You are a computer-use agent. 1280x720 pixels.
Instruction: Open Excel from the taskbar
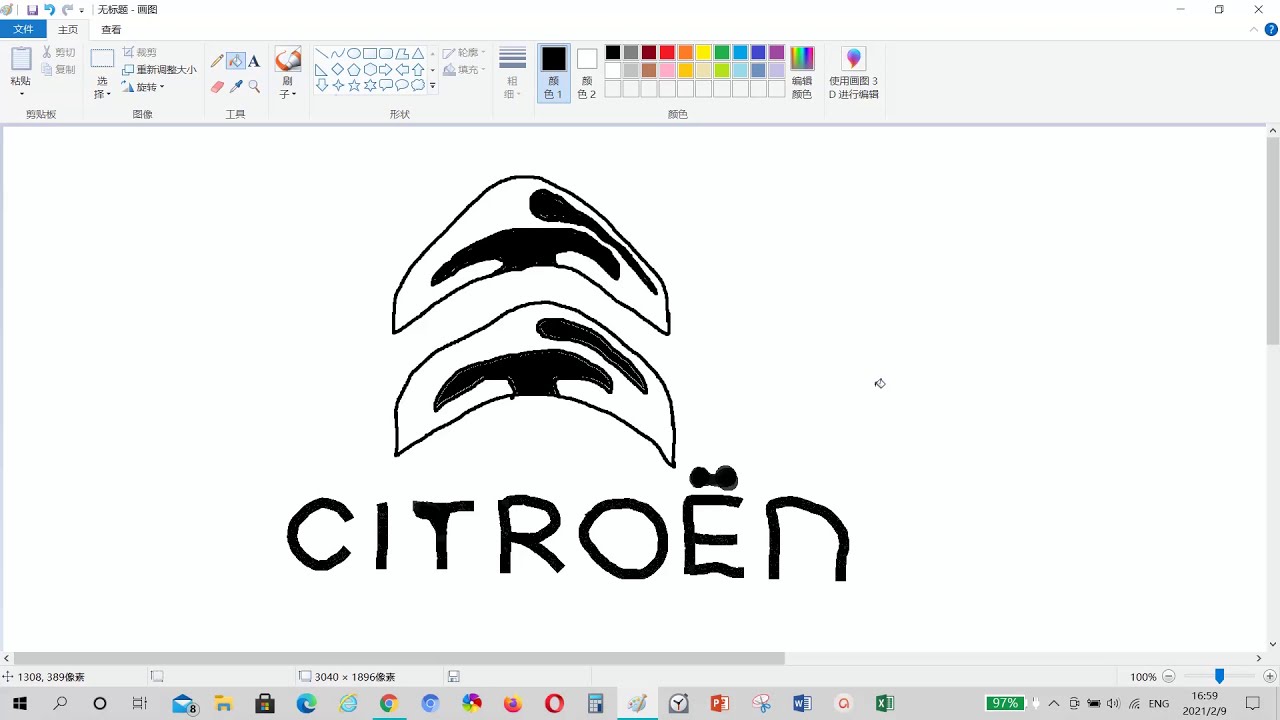click(884, 704)
